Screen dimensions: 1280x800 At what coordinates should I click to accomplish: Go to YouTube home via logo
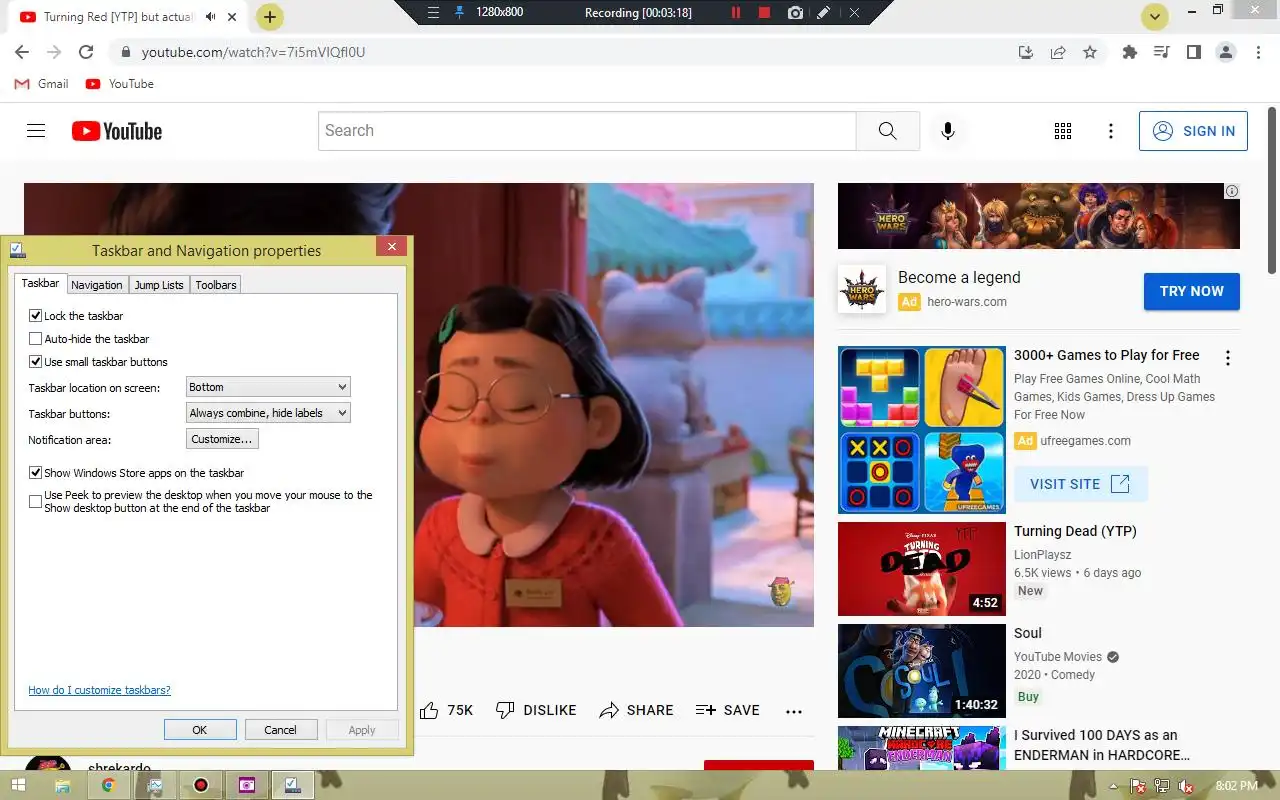[117, 131]
